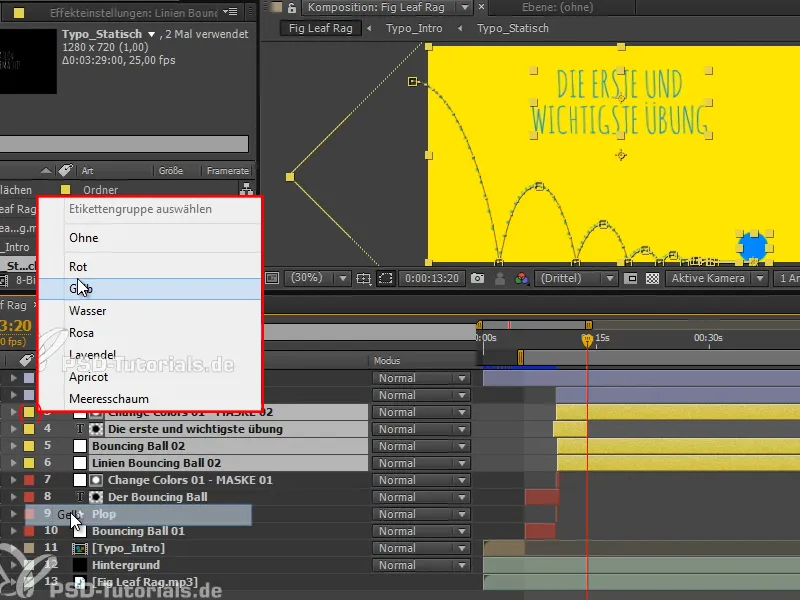Click the project flowchart icon
Screen dimensions: 800x600
click(246, 189)
